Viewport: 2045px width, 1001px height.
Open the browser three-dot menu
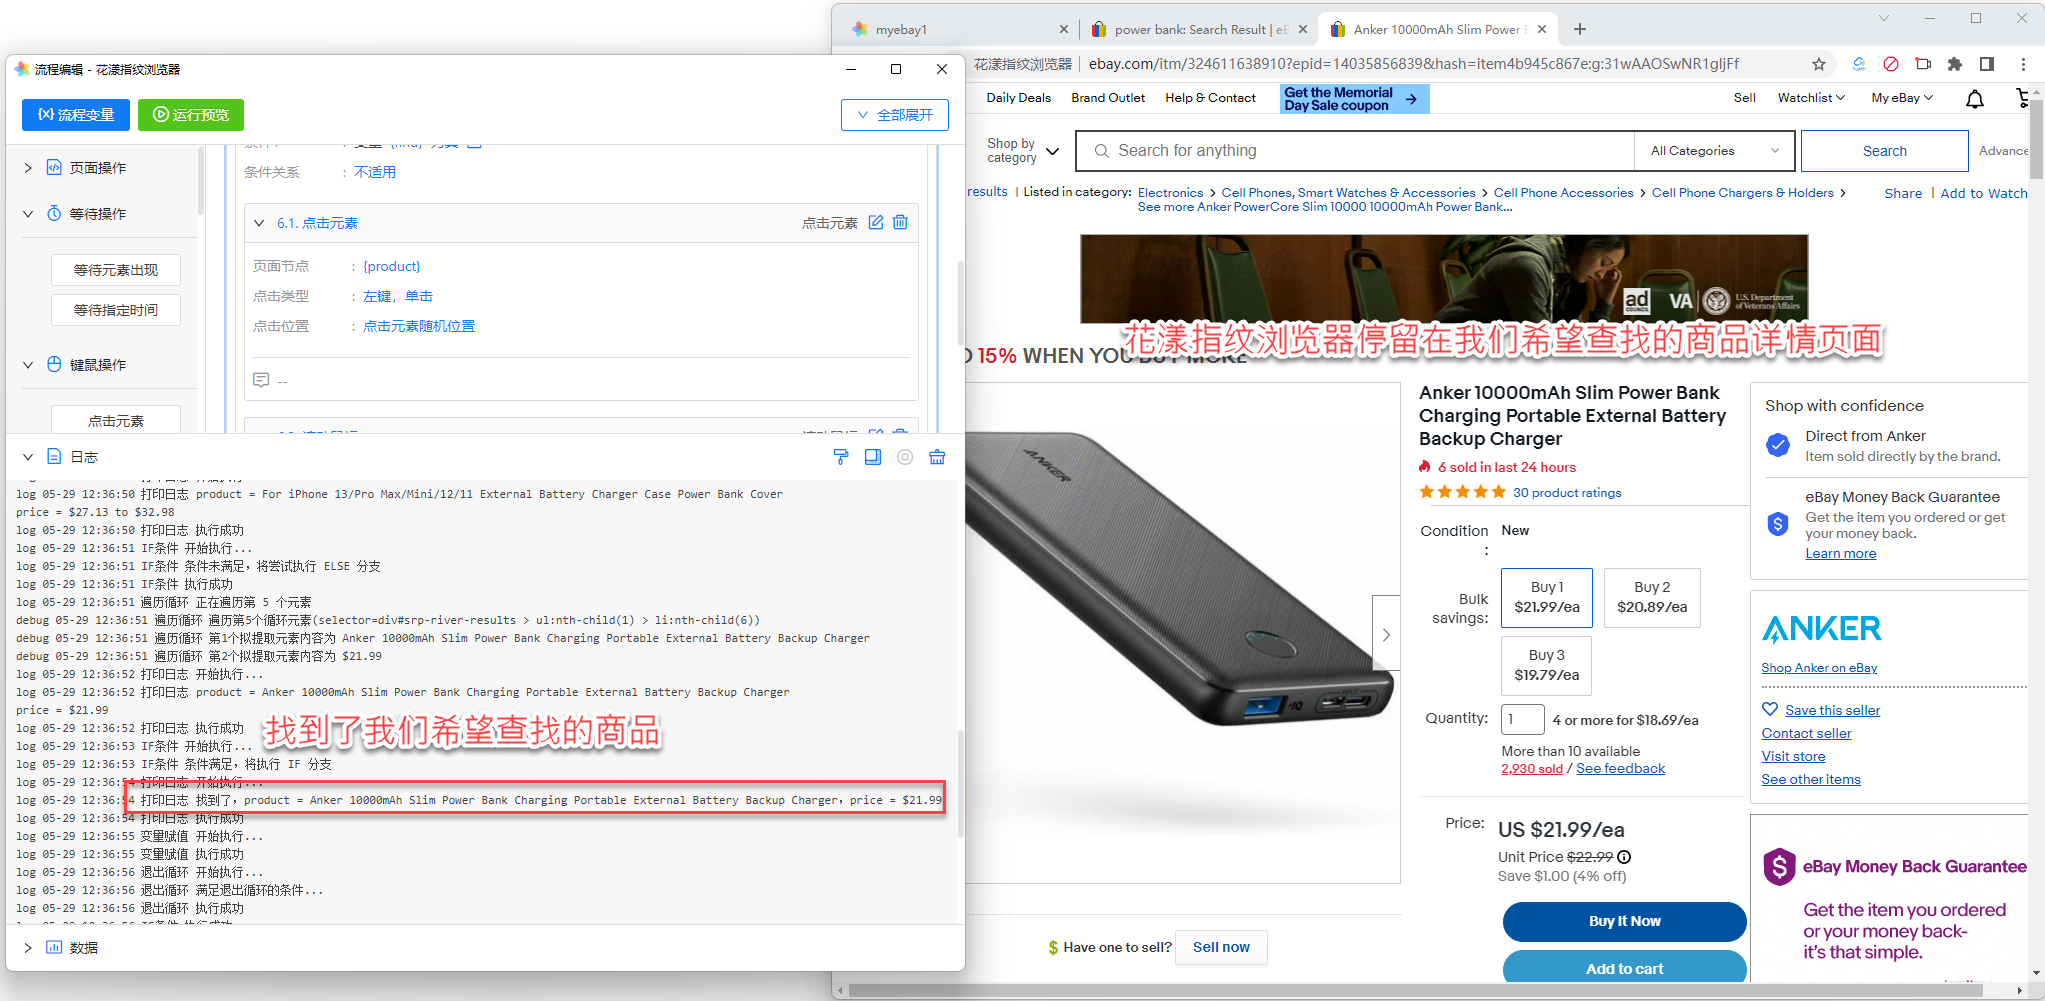coord(2023,64)
